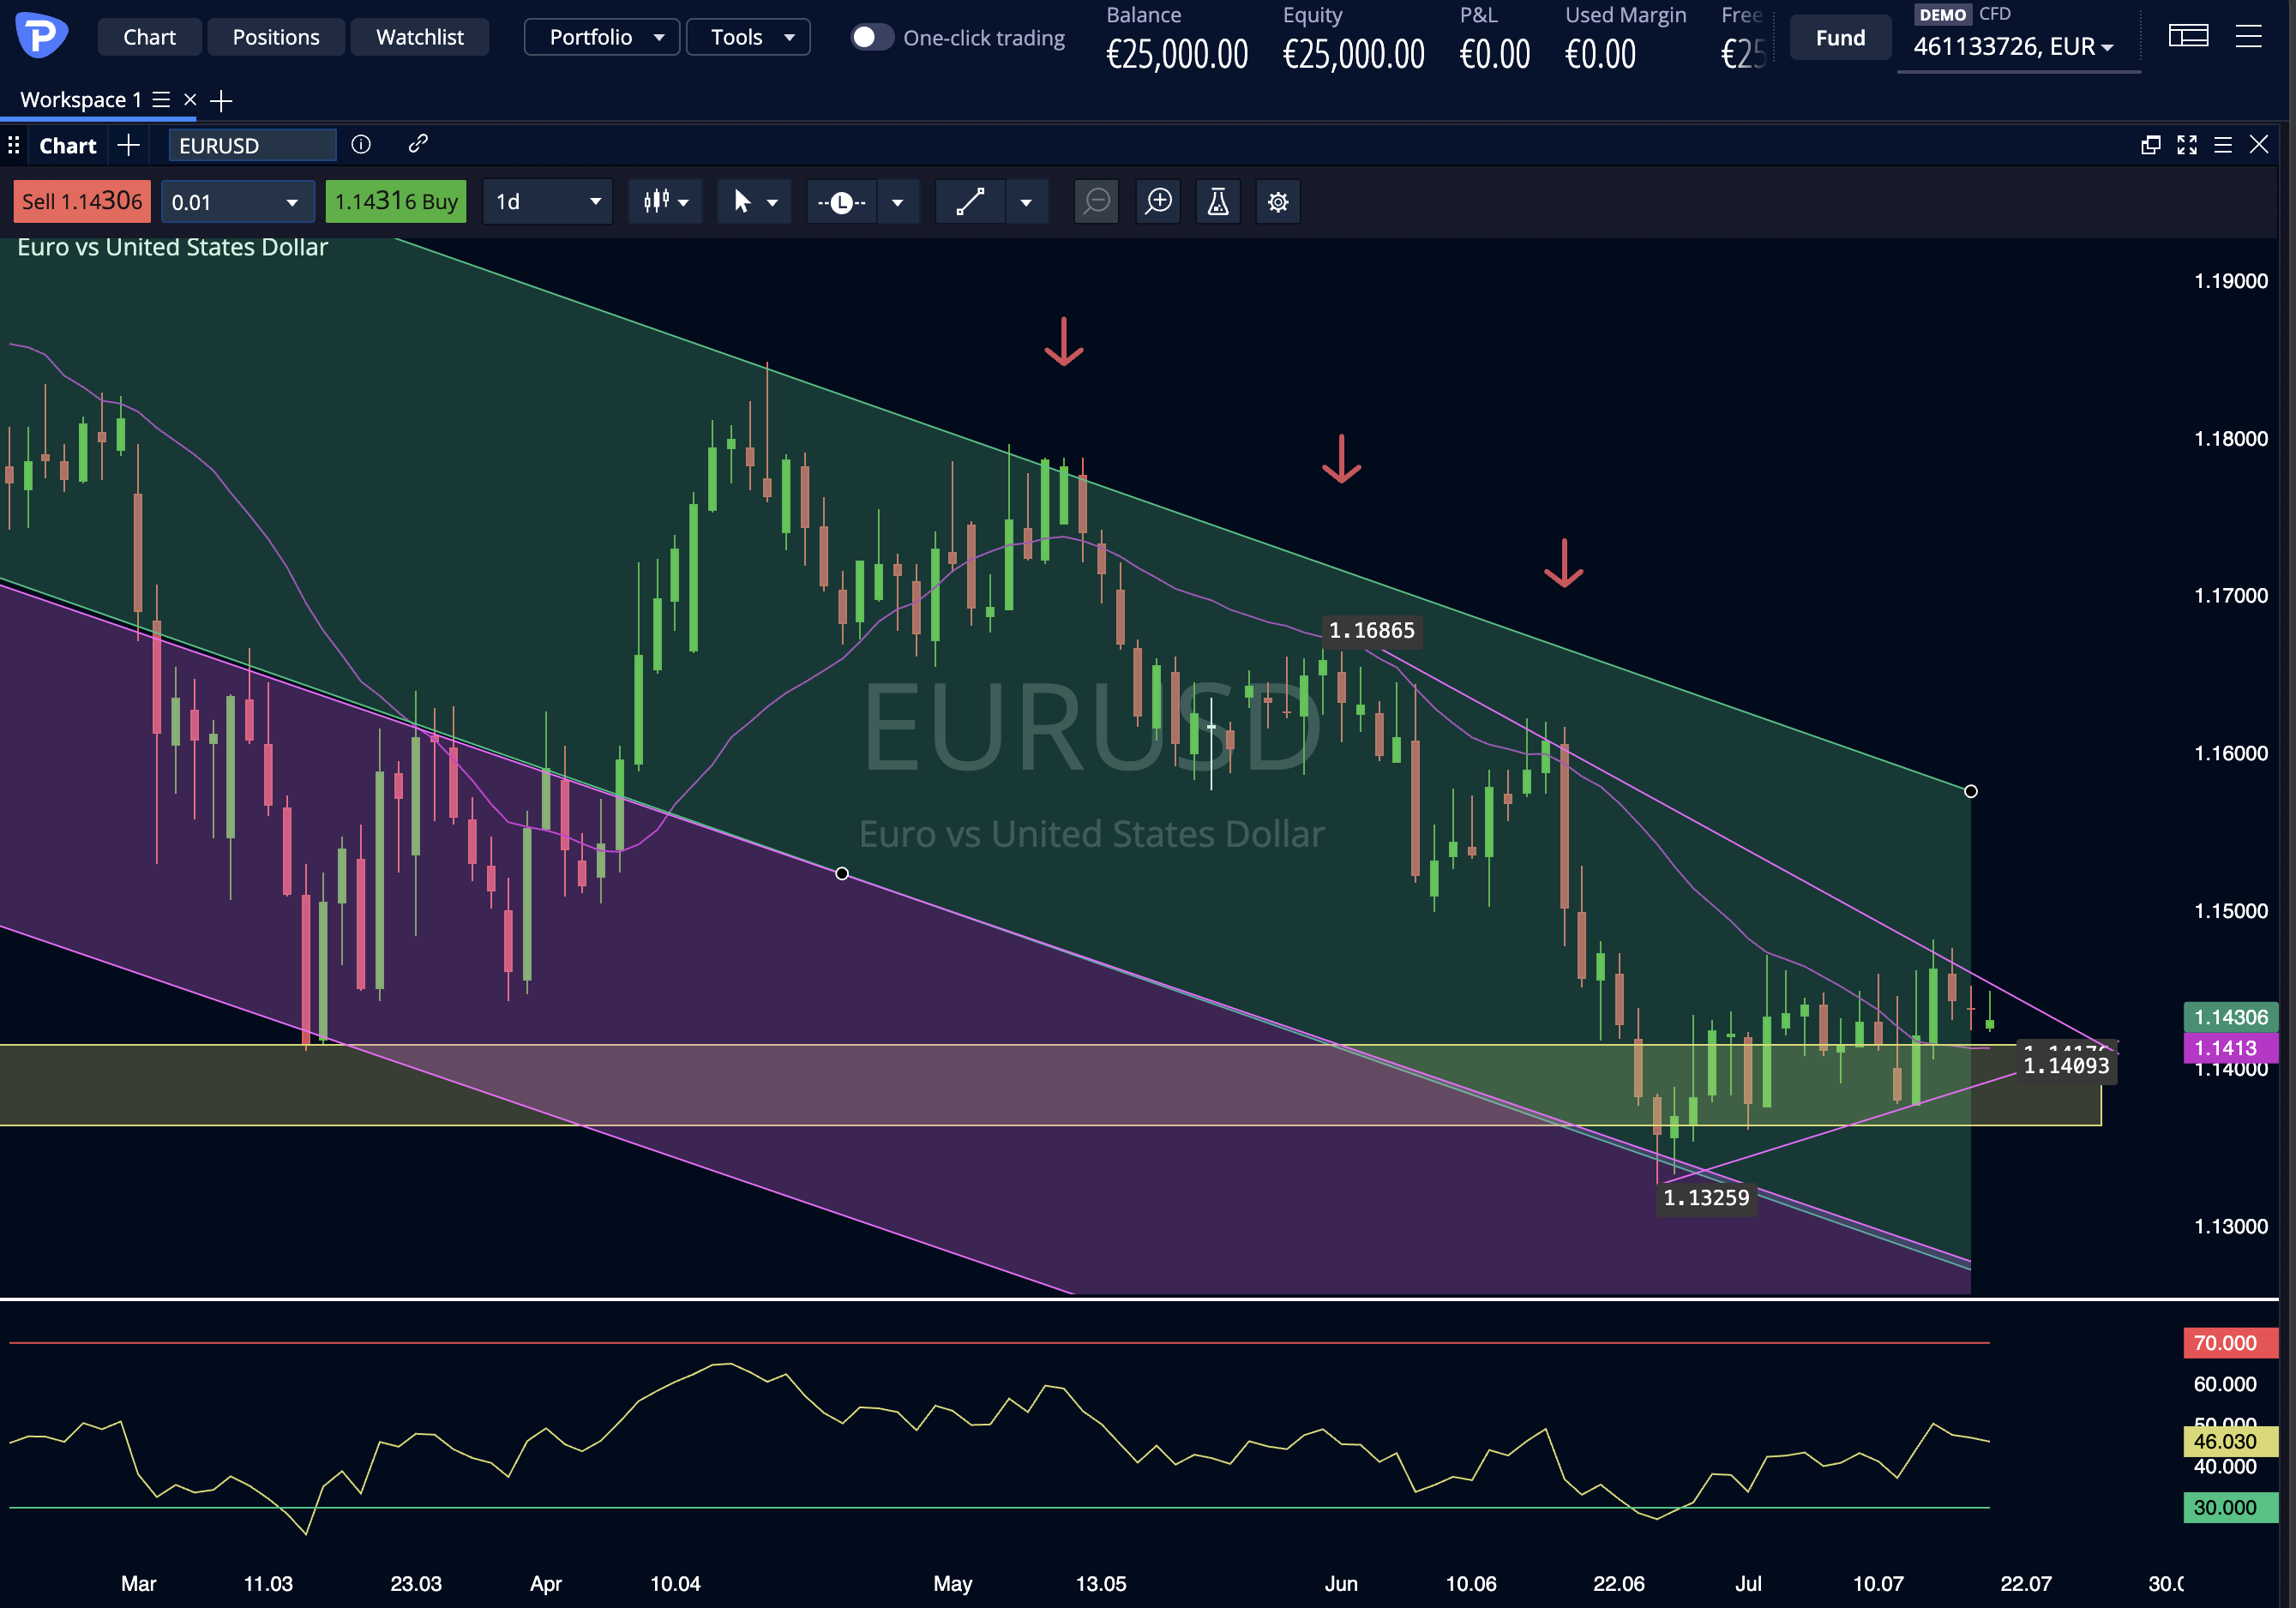Close Workspace 1 tab
Screen dimensions: 2296x1608
[x=190, y=100]
